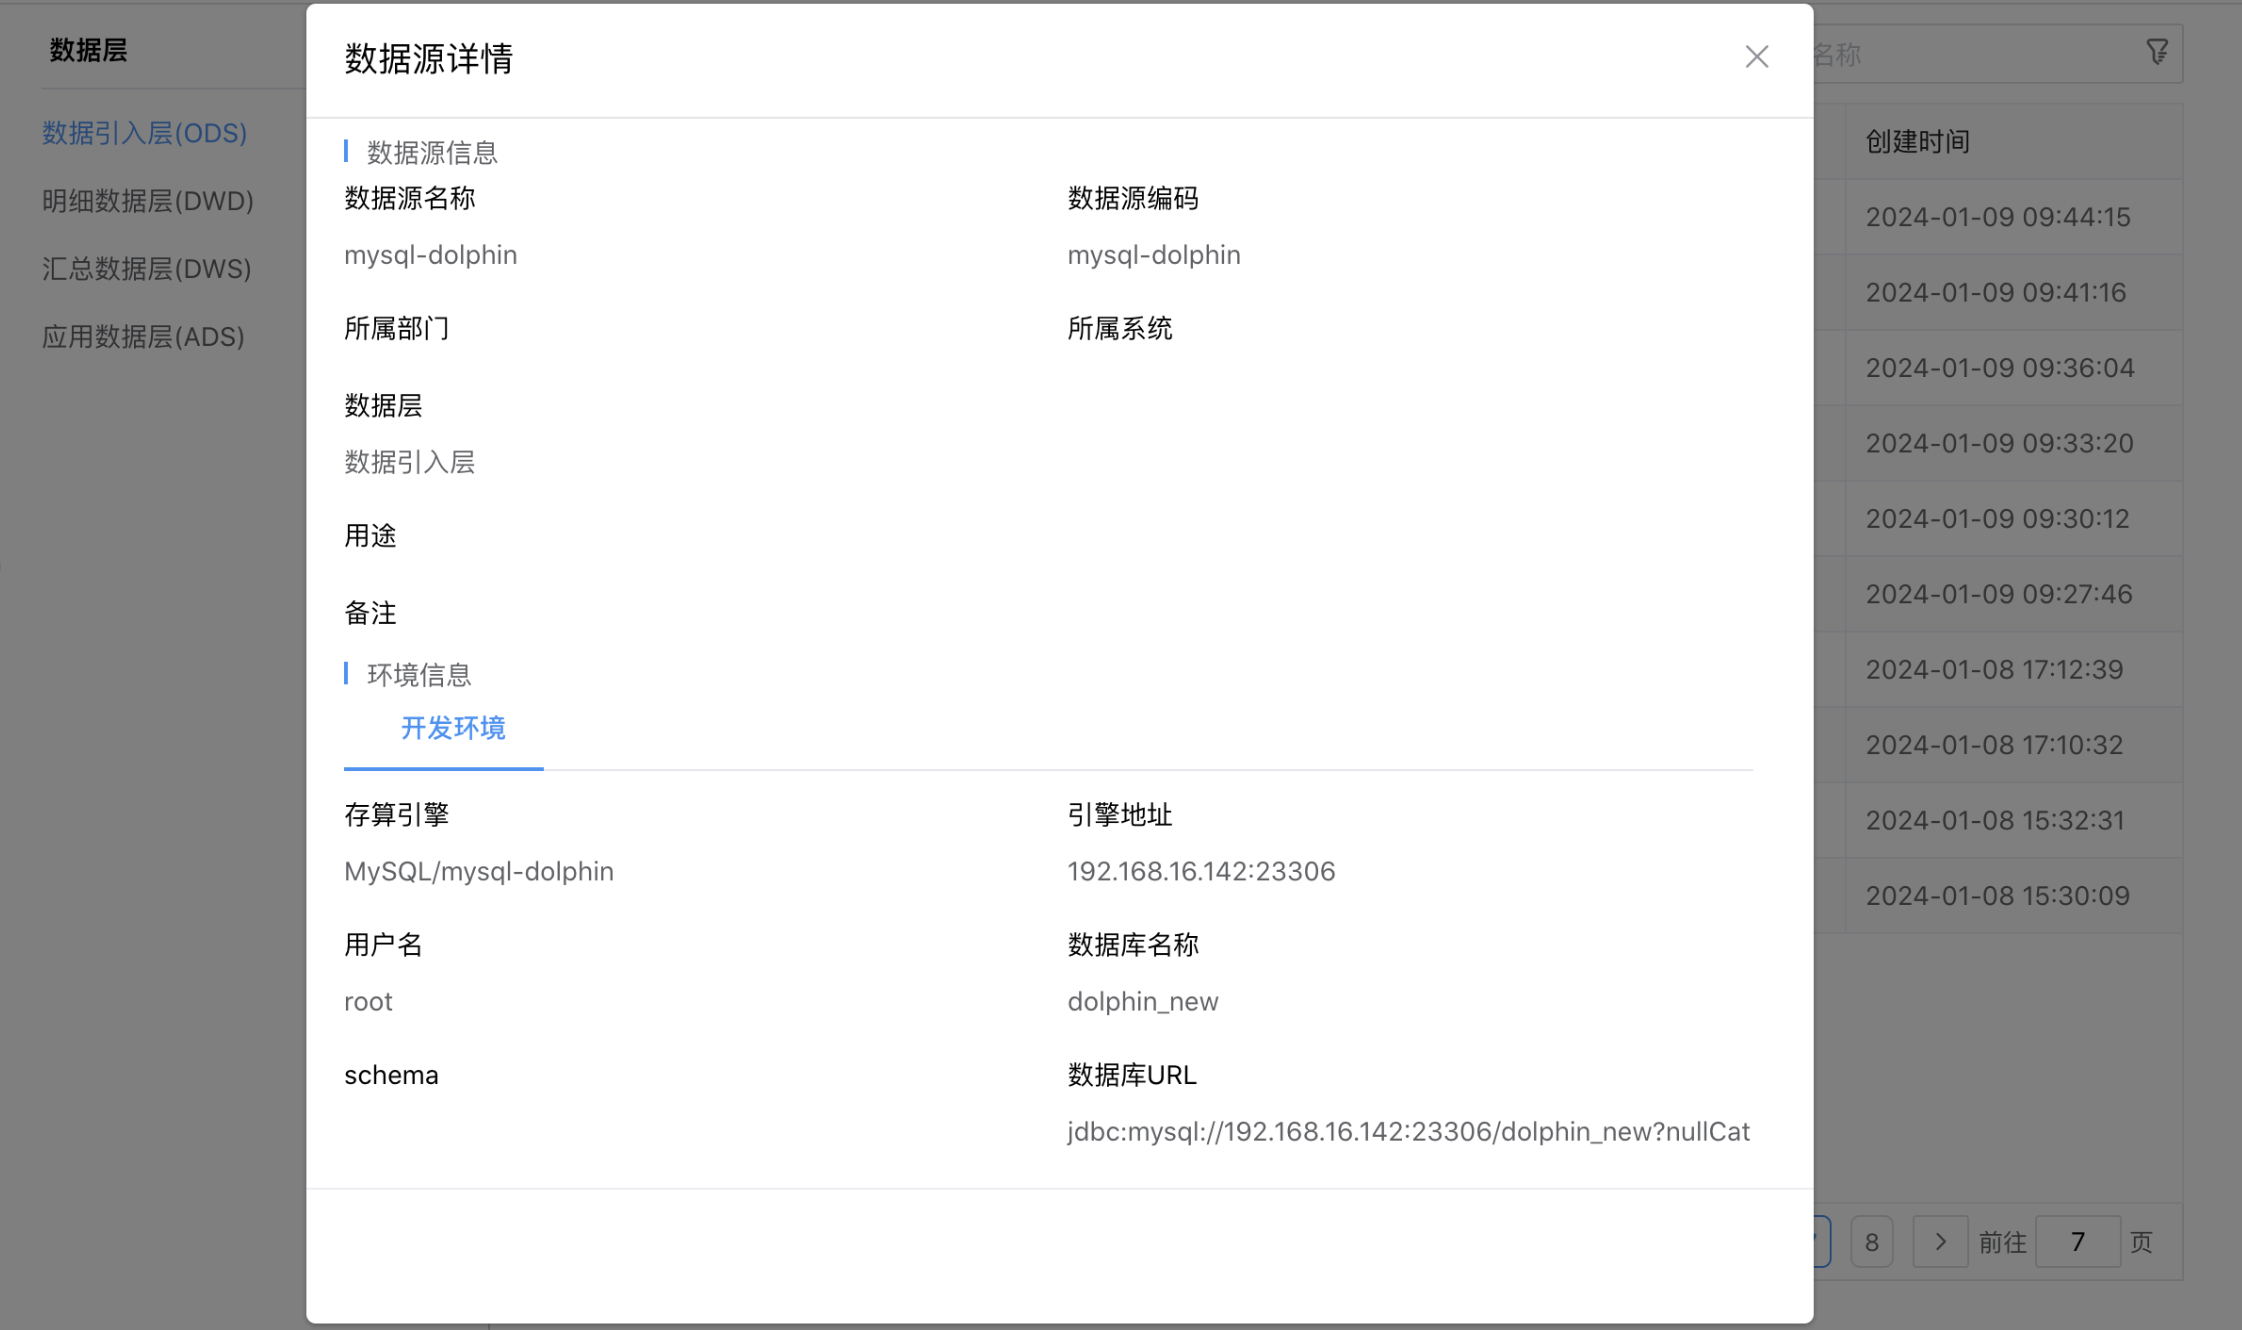Screen dimensions: 2242x1330
Task: Click the engine address 192.168.16.142:23306
Action: click(1201, 871)
